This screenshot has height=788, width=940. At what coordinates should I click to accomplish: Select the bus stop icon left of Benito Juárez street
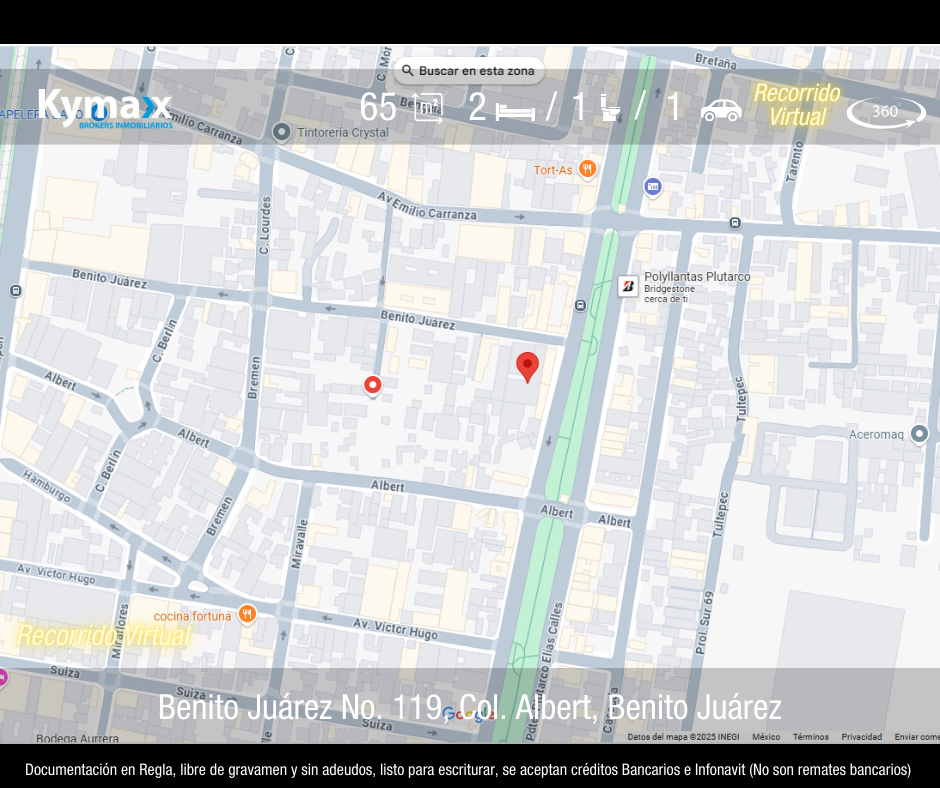[x=16, y=291]
